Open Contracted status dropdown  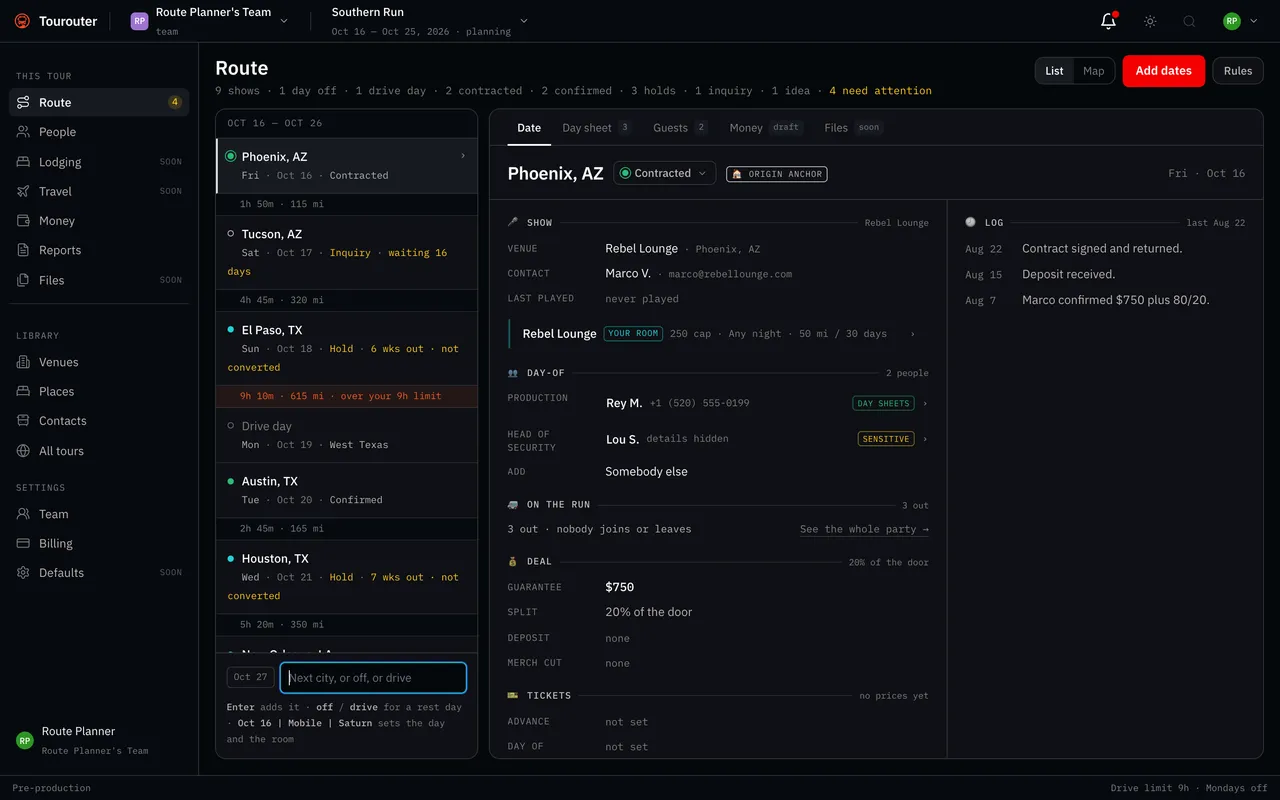tap(664, 173)
